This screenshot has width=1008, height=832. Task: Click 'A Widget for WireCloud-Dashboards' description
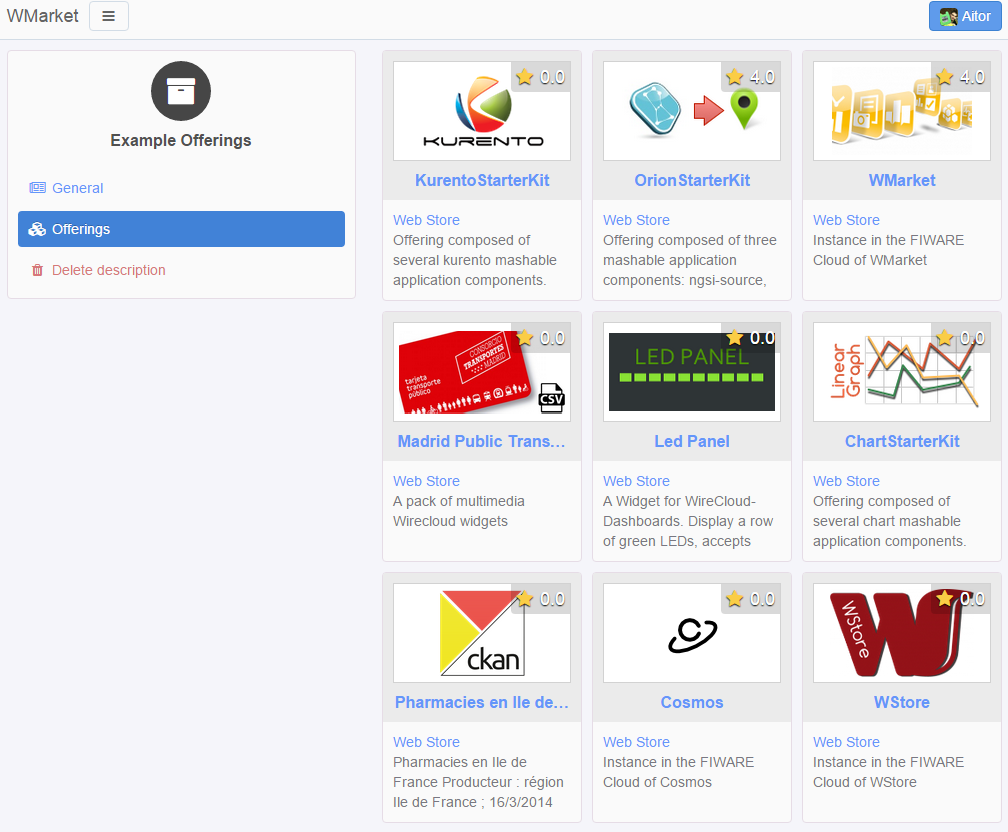(x=688, y=521)
